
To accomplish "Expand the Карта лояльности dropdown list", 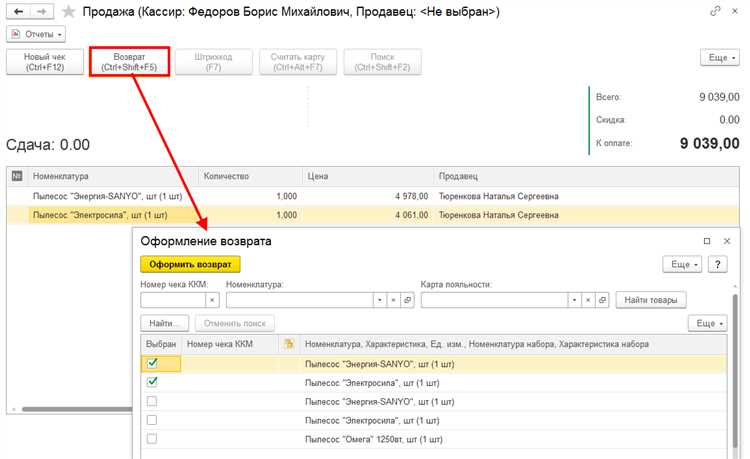I will click(573, 300).
